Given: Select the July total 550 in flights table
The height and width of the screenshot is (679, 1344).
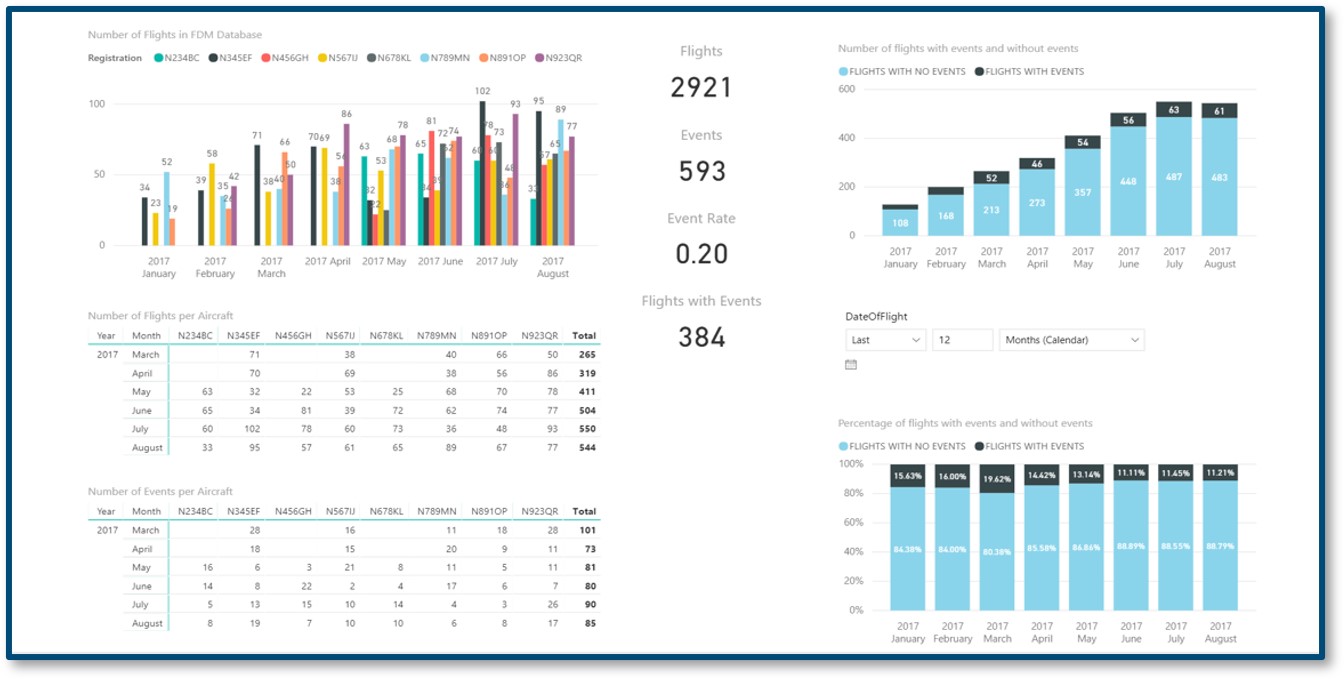Looking at the screenshot, I should click(x=588, y=429).
